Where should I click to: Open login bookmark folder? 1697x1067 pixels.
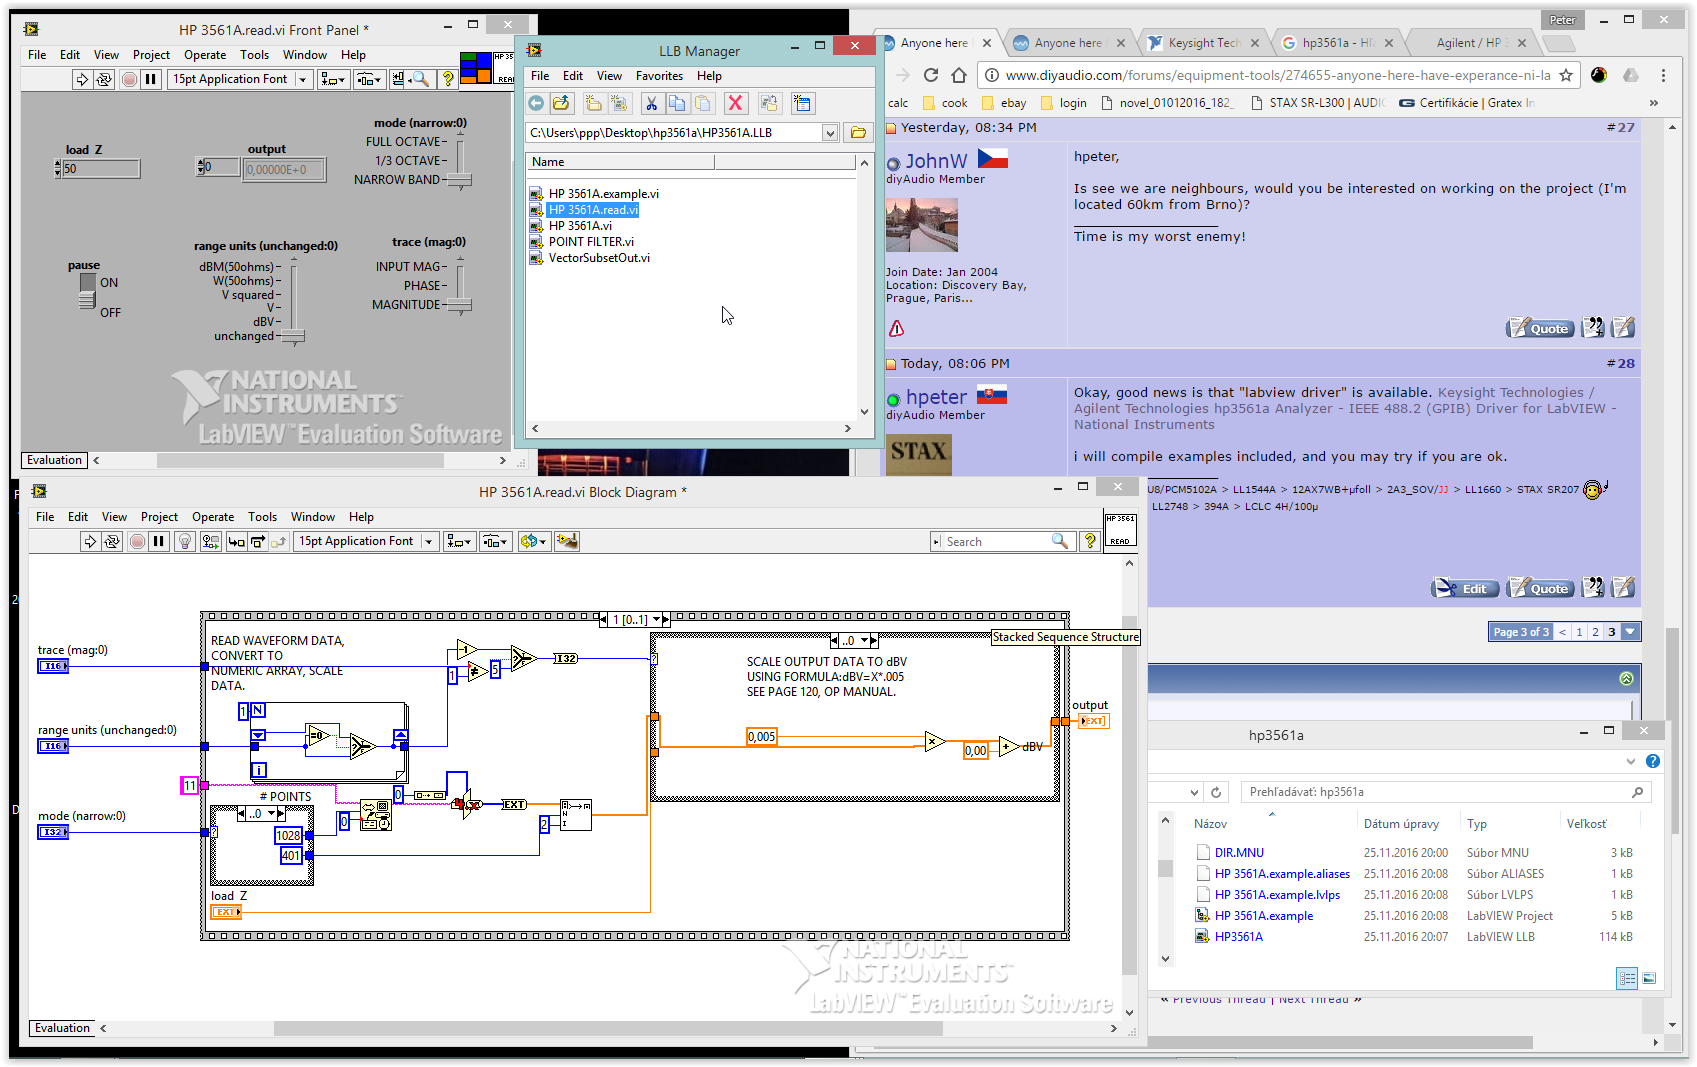tap(1064, 103)
